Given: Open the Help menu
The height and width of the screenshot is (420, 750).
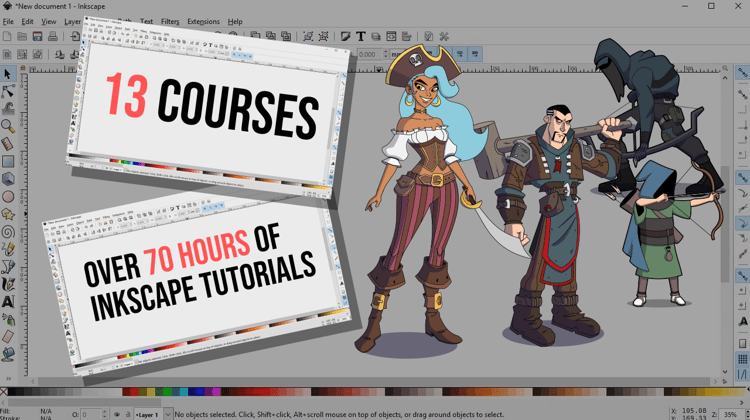Looking at the screenshot, I should pos(235,22).
